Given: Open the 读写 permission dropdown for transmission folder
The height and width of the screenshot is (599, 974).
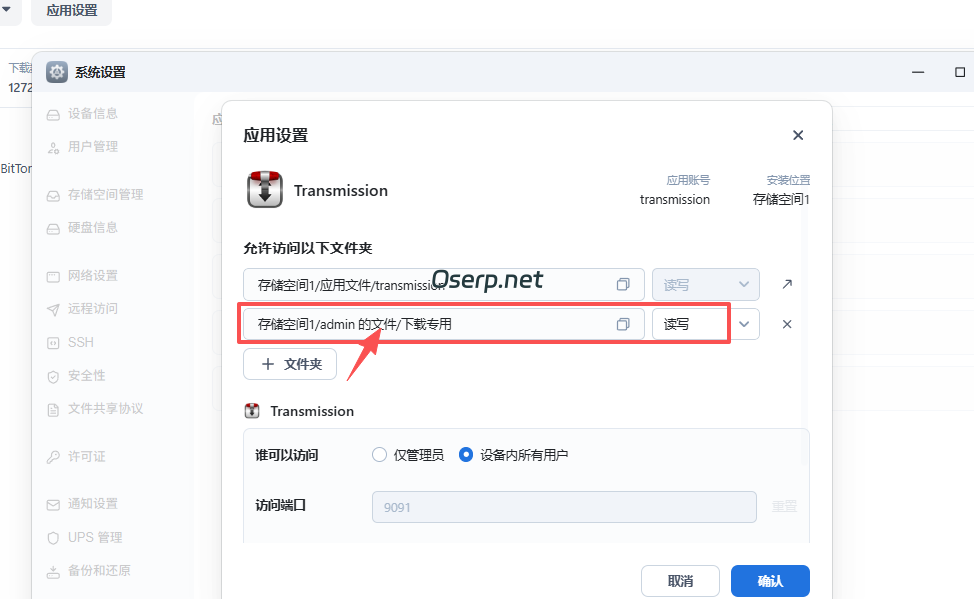Looking at the screenshot, I should pos(705,284).
